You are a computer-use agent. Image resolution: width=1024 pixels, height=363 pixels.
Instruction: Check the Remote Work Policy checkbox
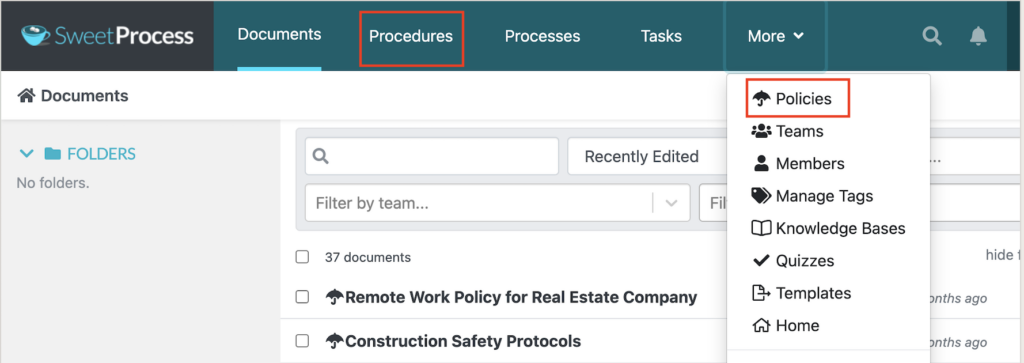[x=302, y=297]
